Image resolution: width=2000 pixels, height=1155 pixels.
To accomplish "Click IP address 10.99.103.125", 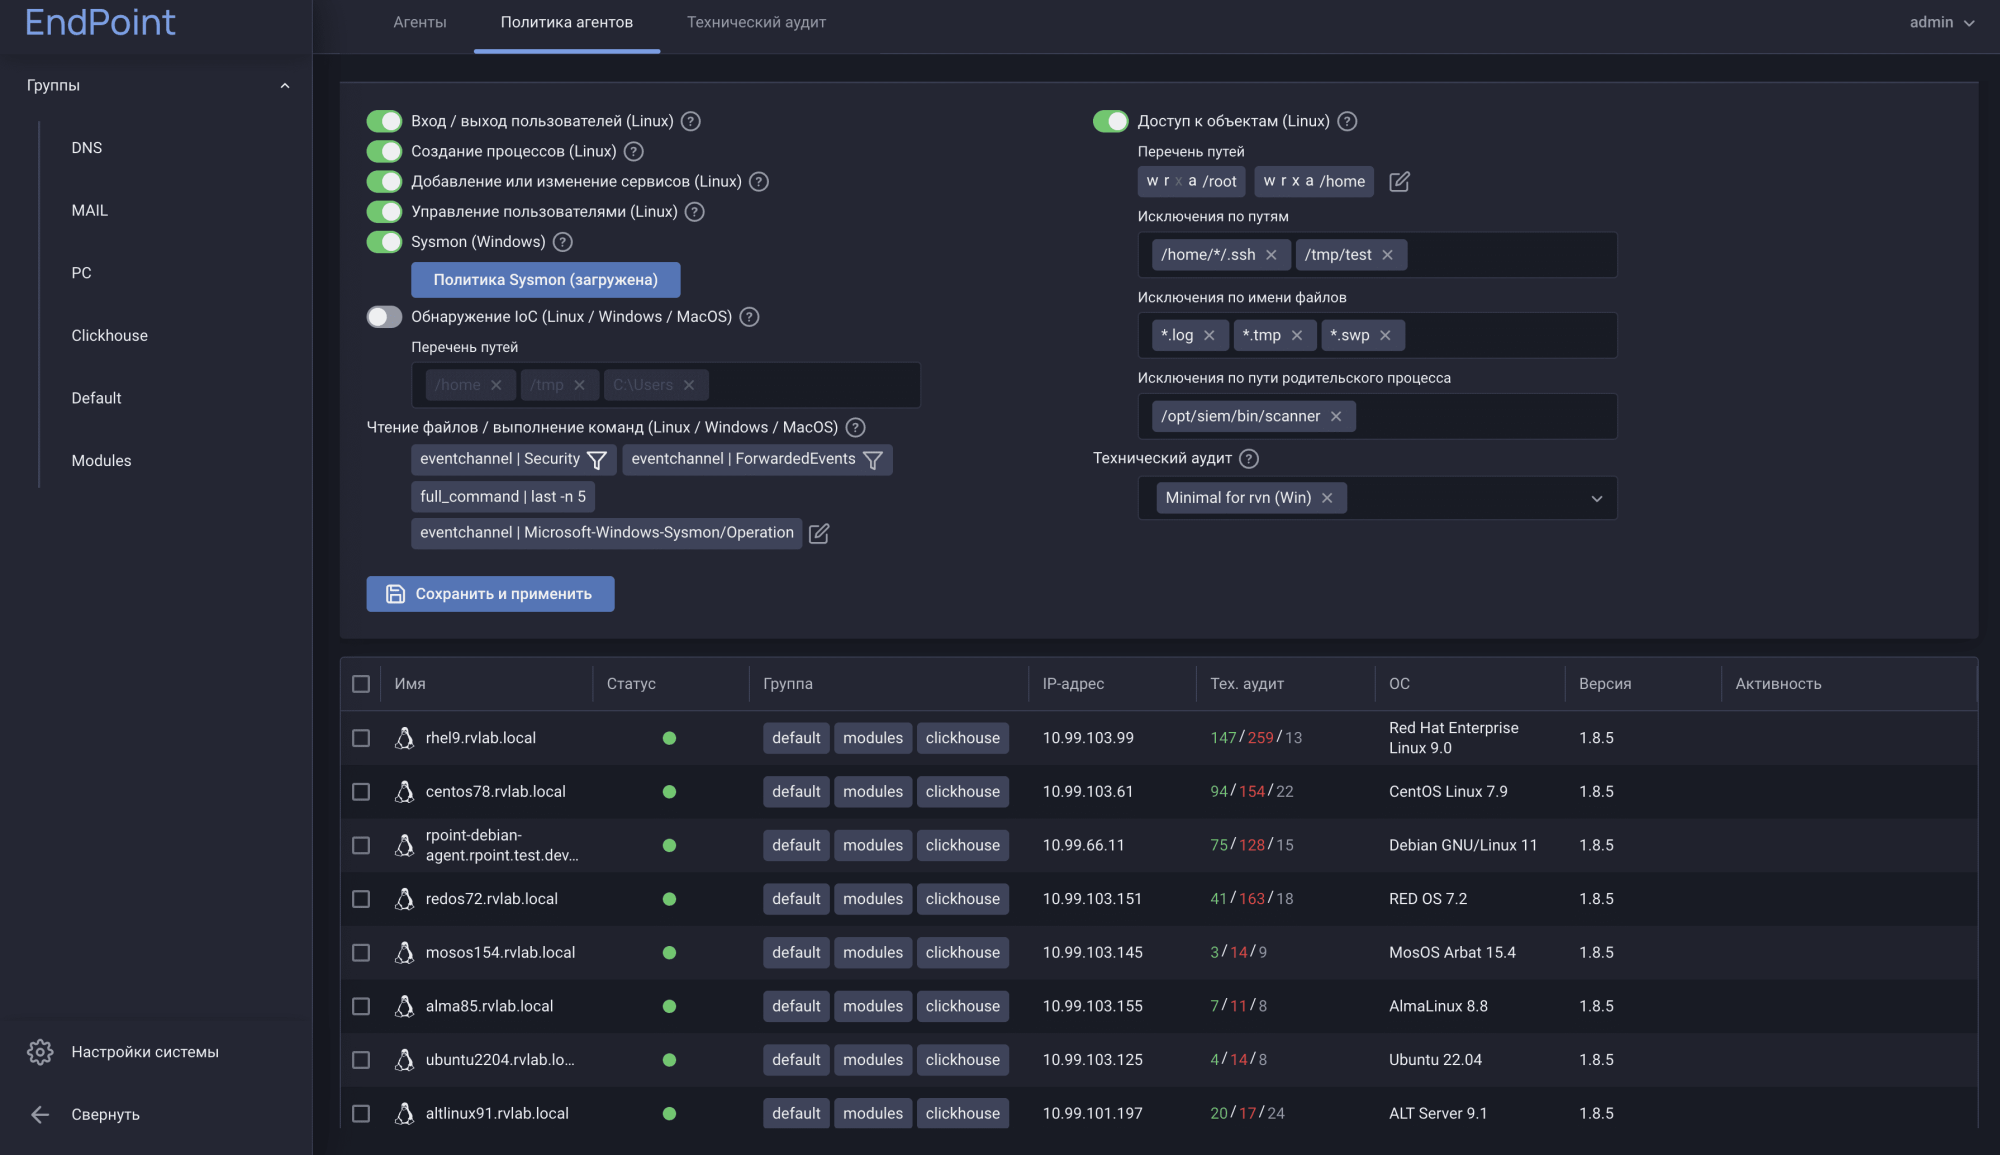I will (x=1092, y=1060).
